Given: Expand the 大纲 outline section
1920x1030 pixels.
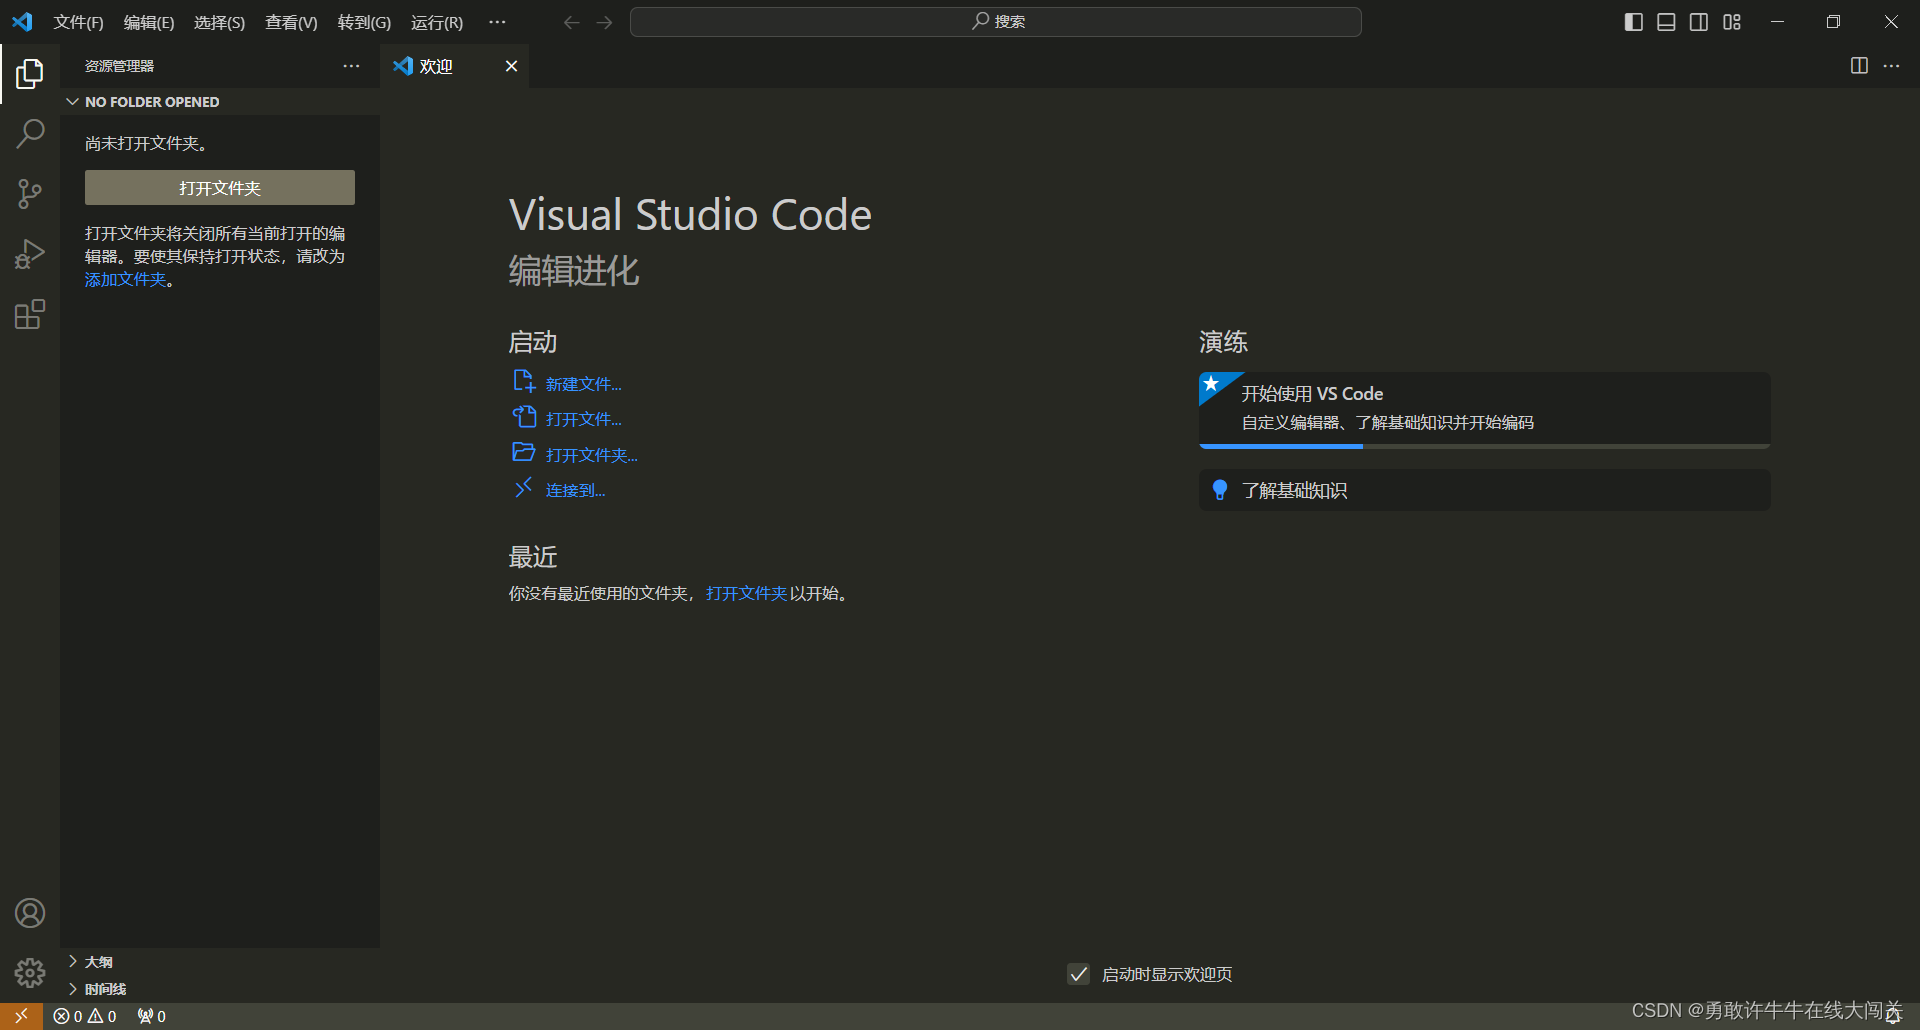Looking at the screenshot, I should point(220,962).
